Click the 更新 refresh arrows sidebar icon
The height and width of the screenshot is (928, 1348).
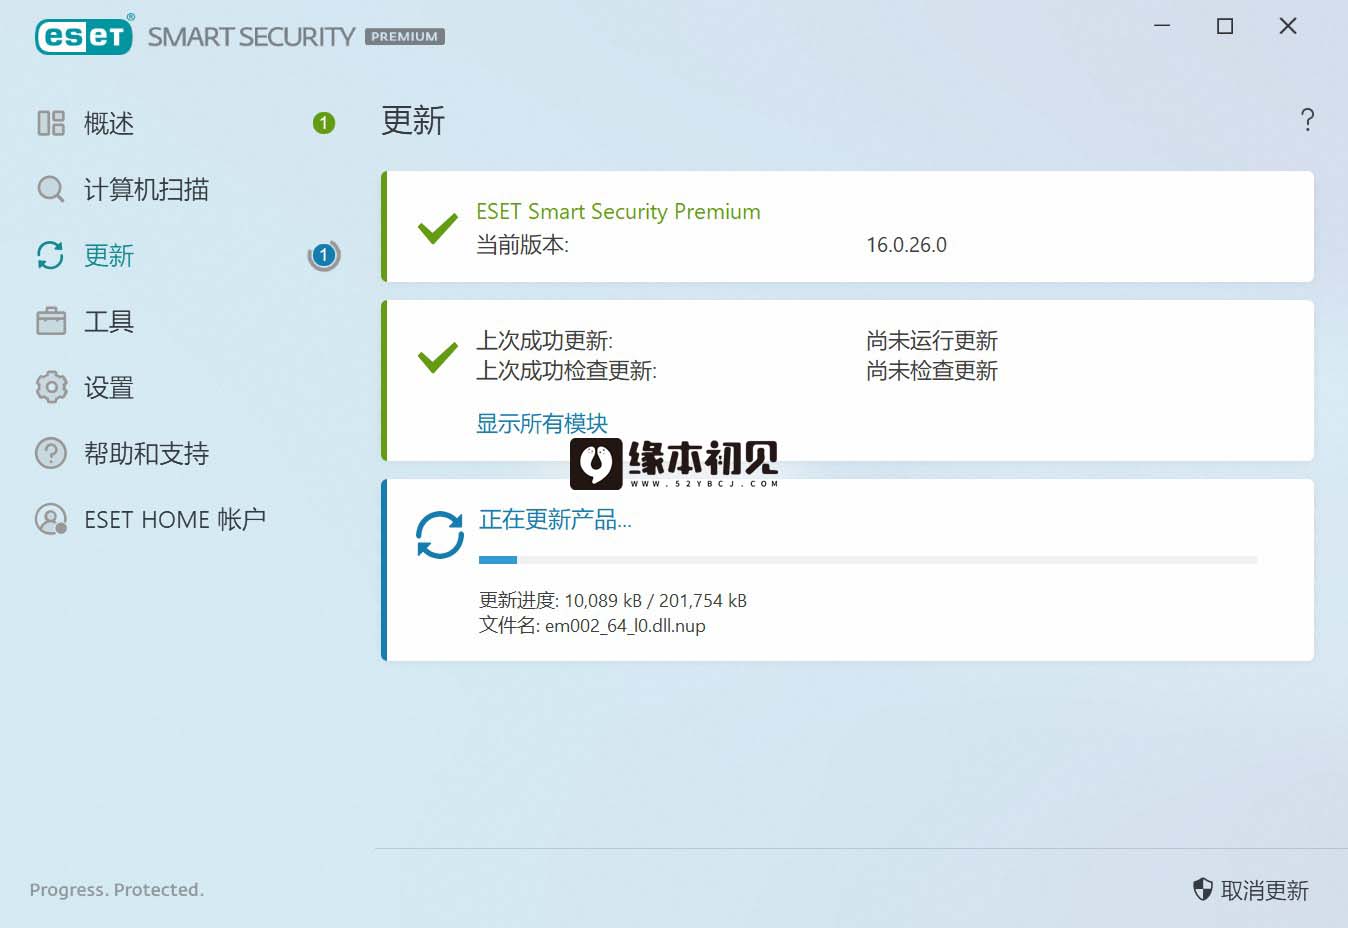[x=51, y=255]
